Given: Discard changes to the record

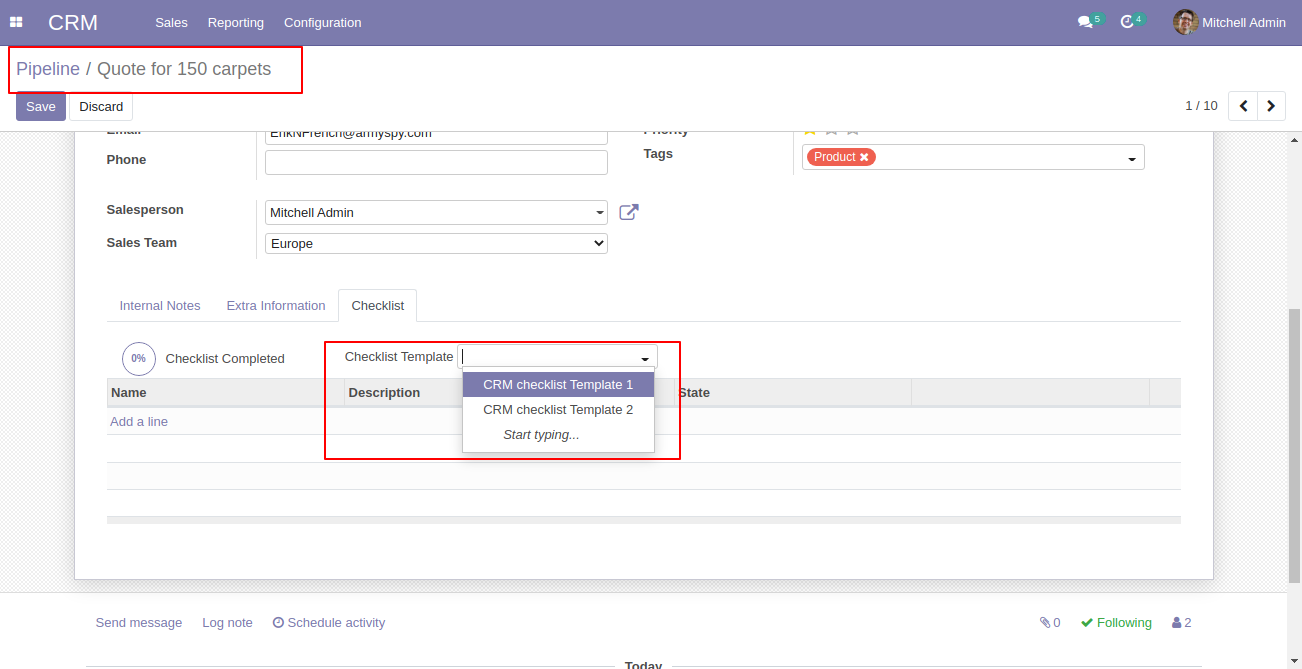Looking at the screenshot, I should click(101, 106).
